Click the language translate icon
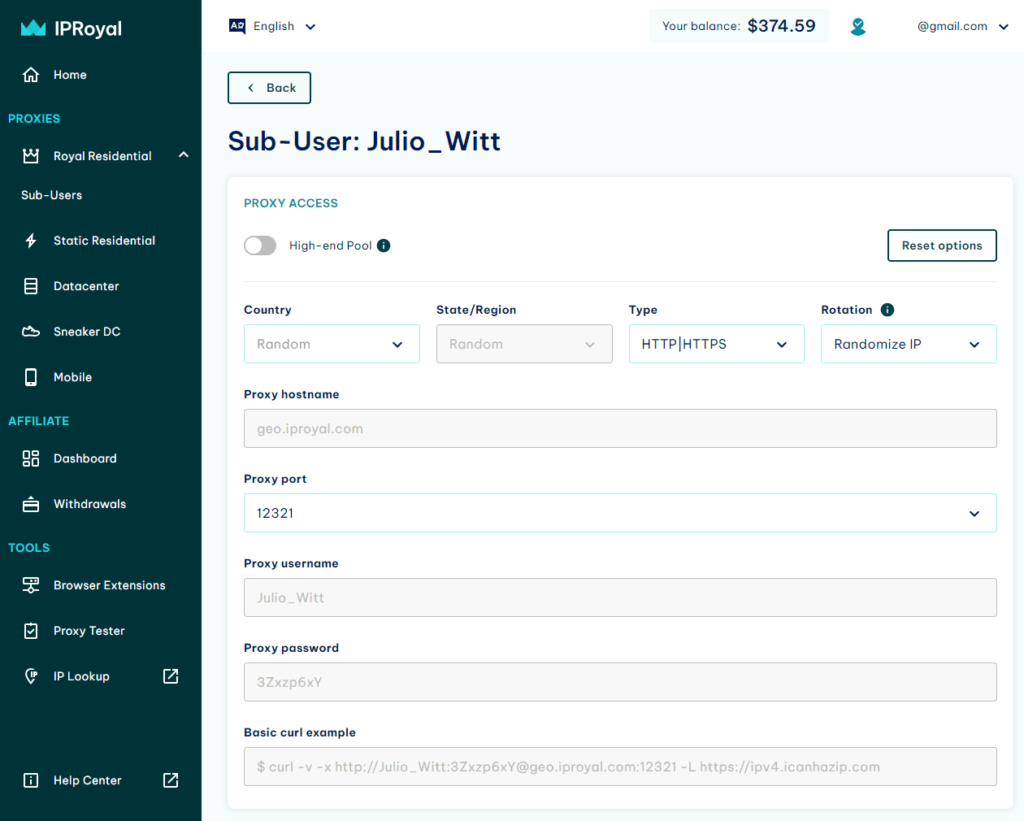 point(237,26)
